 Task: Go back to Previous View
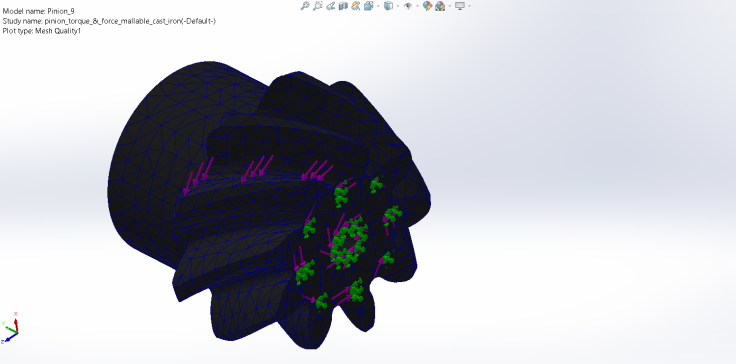(330, 6)
